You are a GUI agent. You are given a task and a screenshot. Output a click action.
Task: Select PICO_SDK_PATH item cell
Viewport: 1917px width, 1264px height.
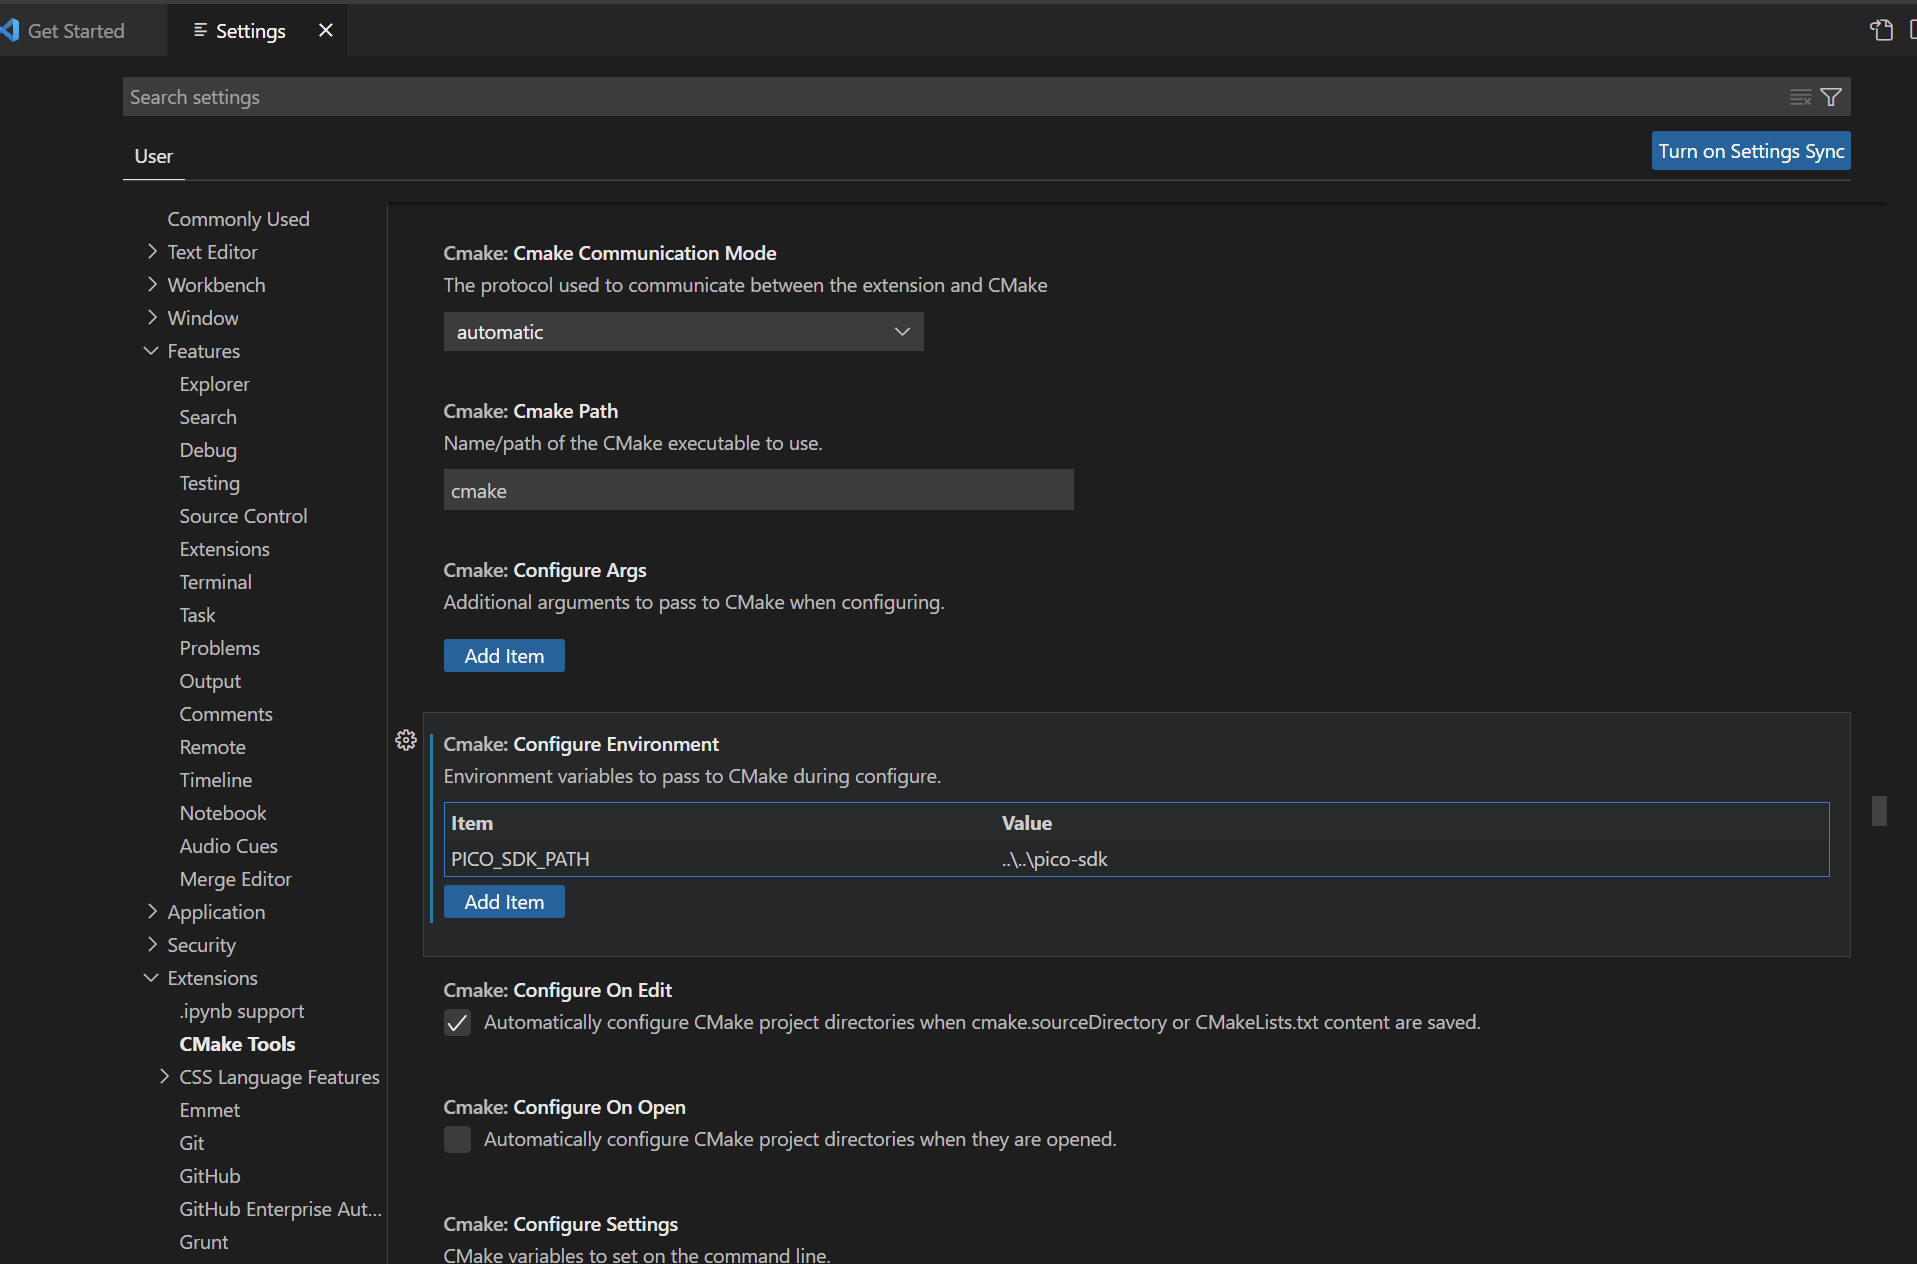(x=520, y=859)
